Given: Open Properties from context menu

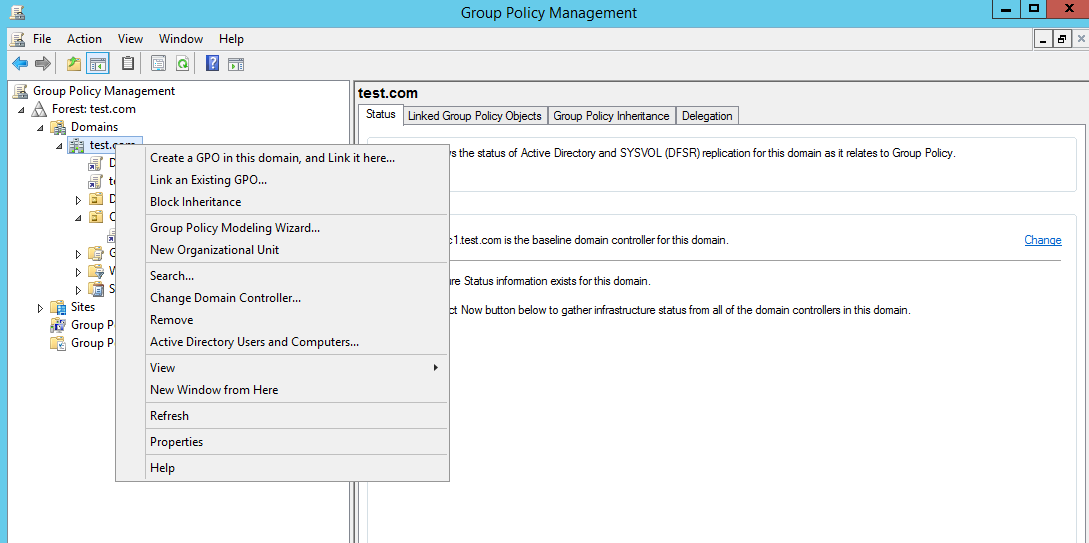Looking at the screenshot, I should point(283,442).
